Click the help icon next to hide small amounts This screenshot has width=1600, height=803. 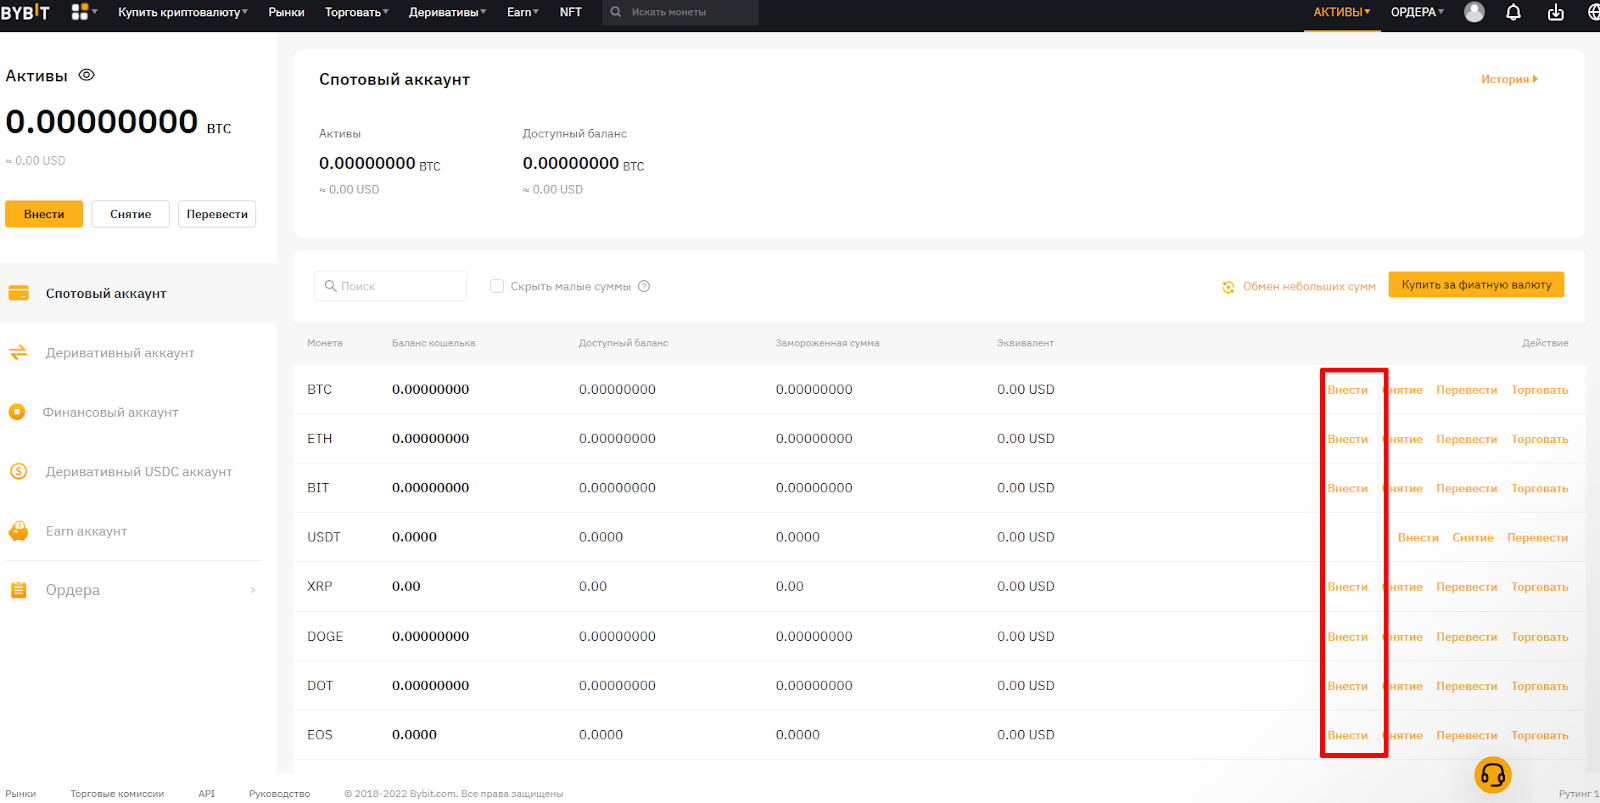tap(644, 286)
